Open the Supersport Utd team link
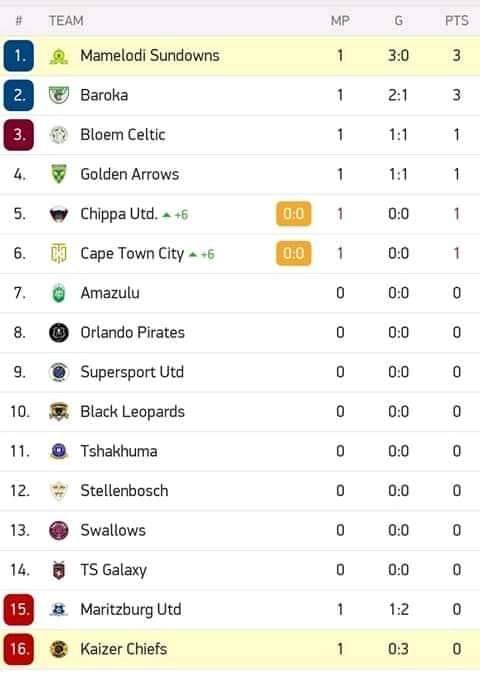This screenshot has width=480, height=674. tap(132, 372)
